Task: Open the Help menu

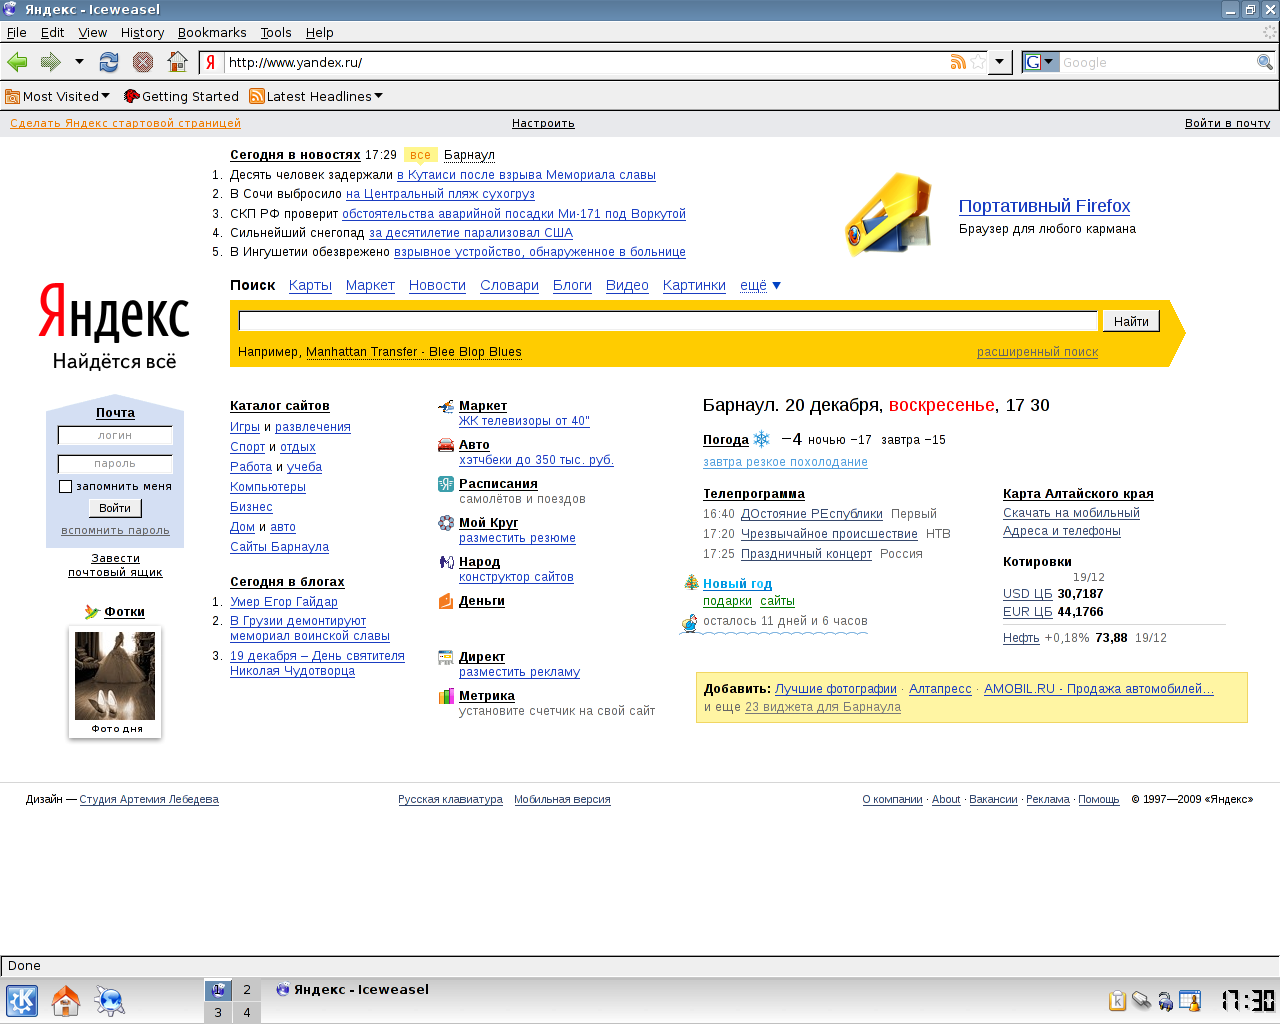Action: coord(319,32)
